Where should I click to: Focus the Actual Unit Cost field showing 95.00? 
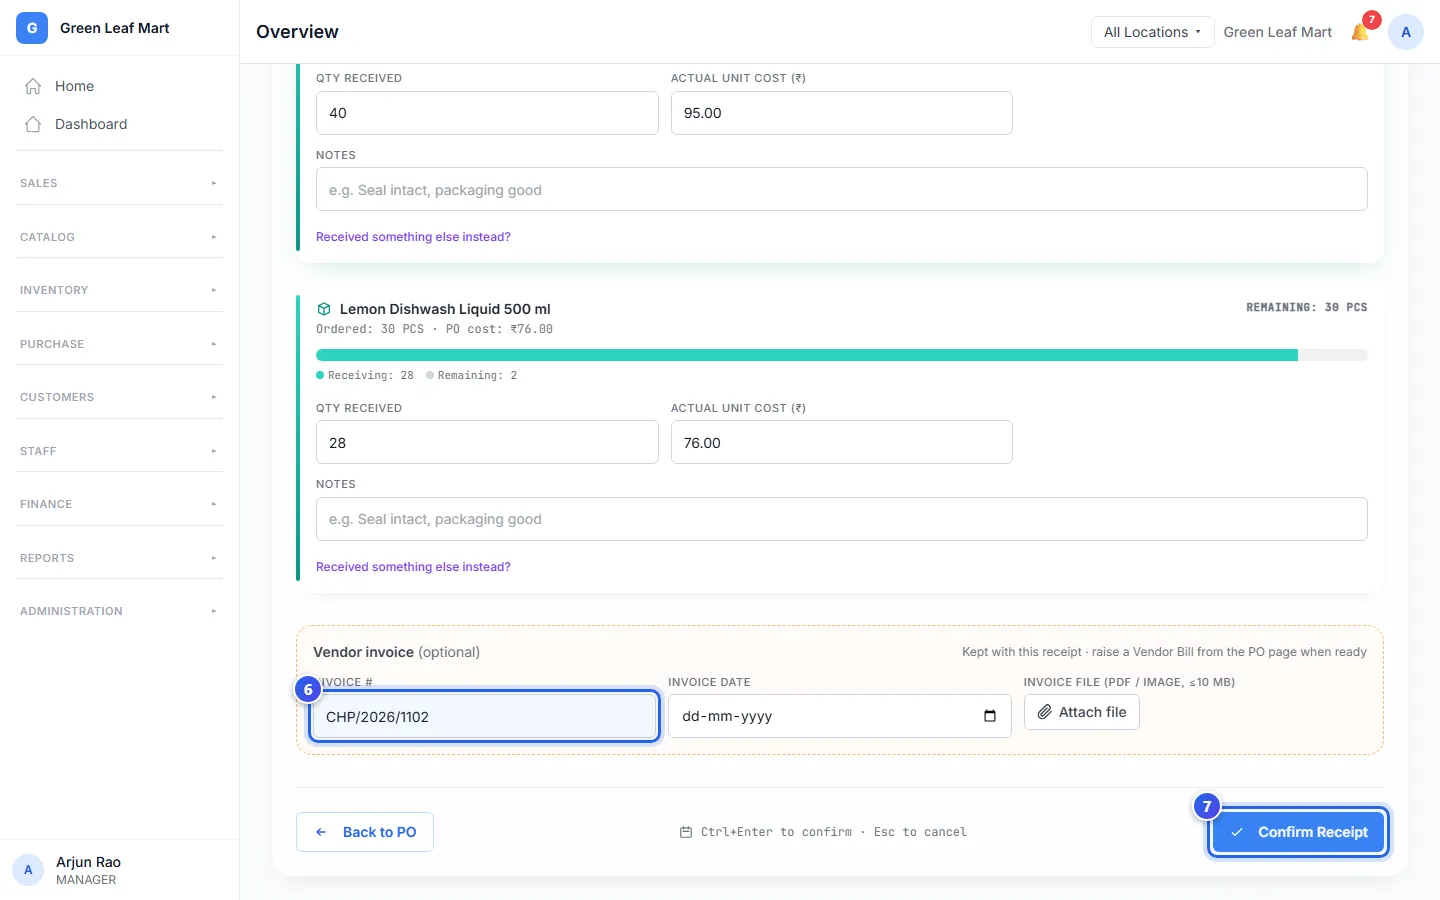(x=842, y=113)
